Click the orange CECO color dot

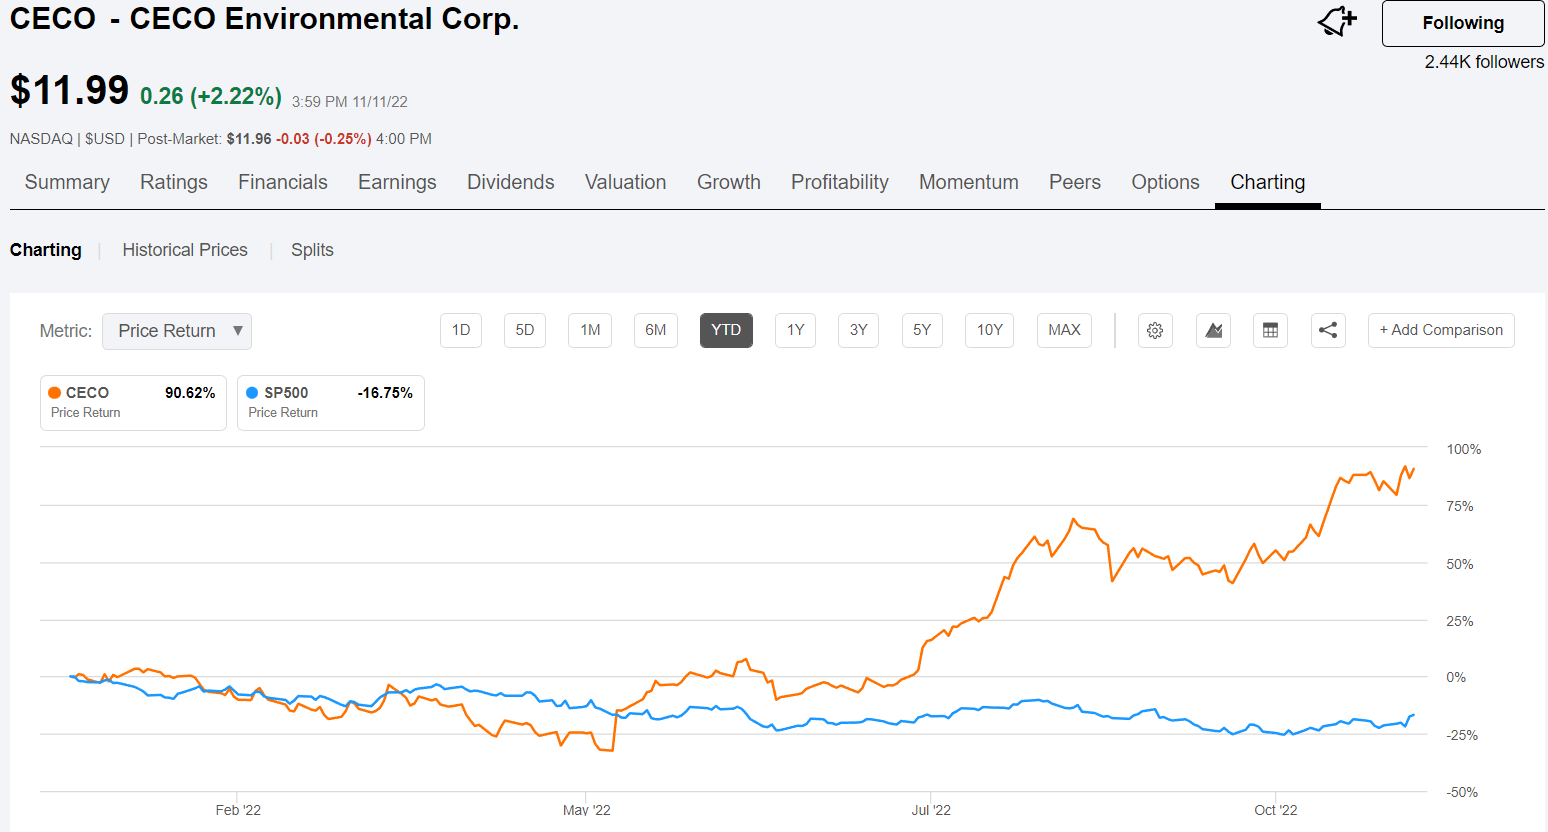point(55,393)
